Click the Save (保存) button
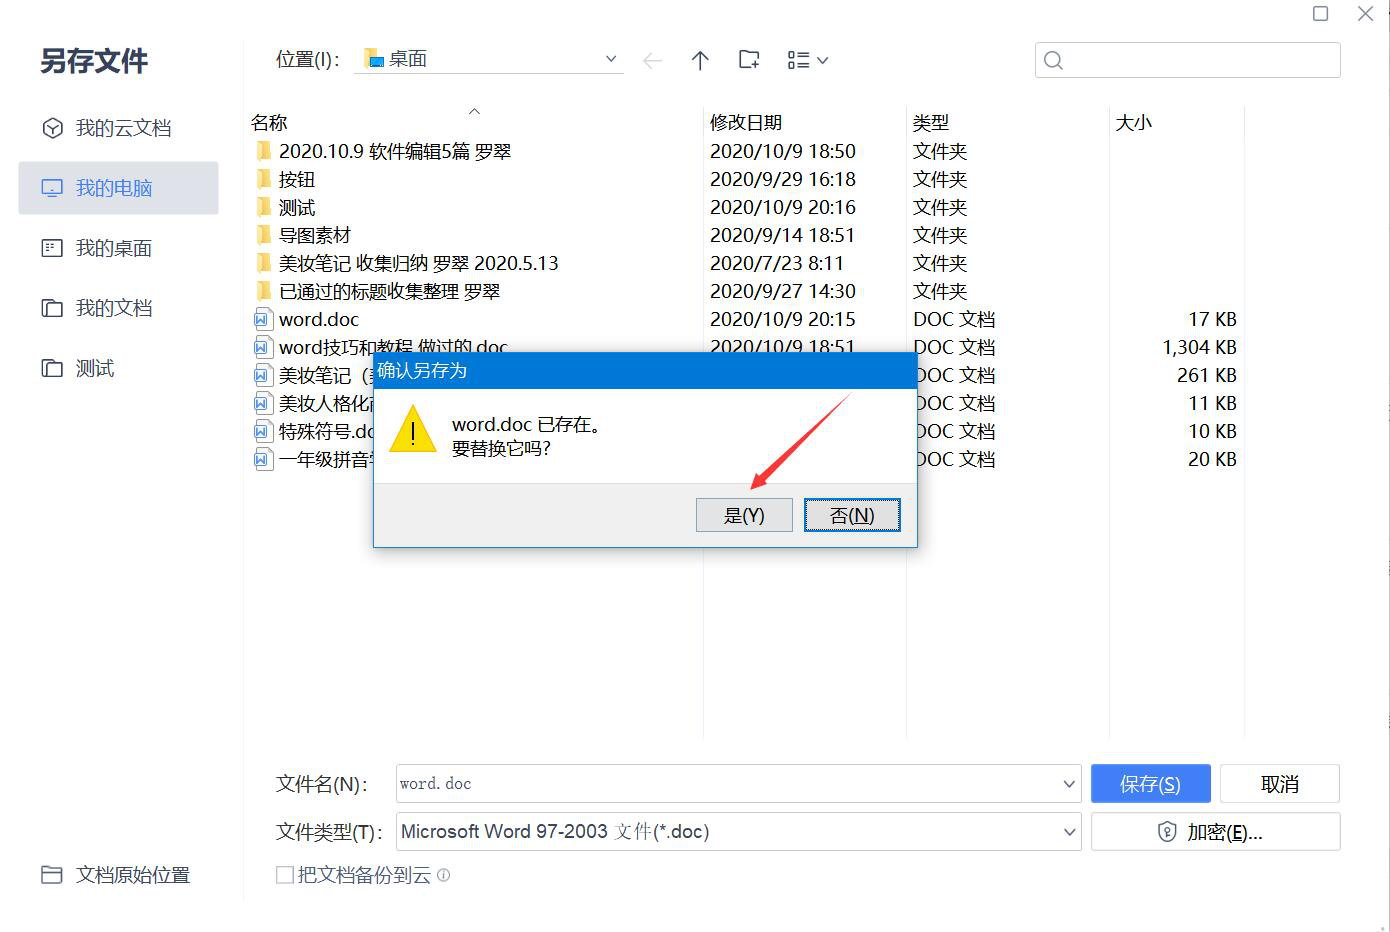Image resolution: width=1390 pixels, height=932 pixels. pos(1151,784)
